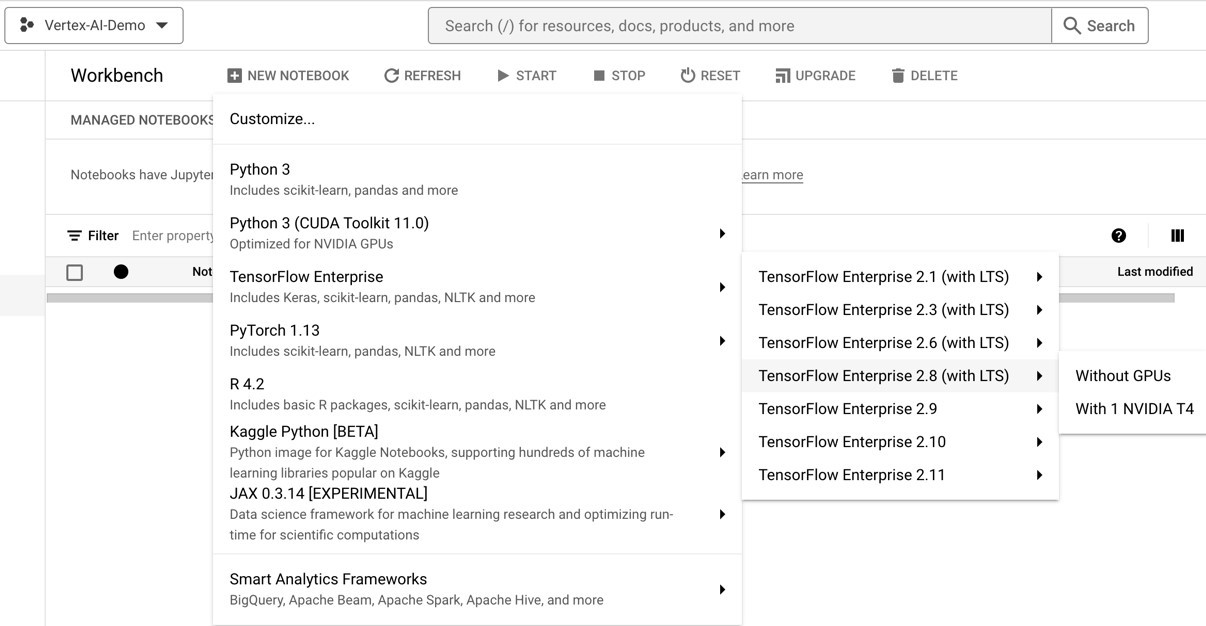The width and height of the screenshot is (1206, 626).
Task: Click the Filter icon button
Action: coord(75,236)
